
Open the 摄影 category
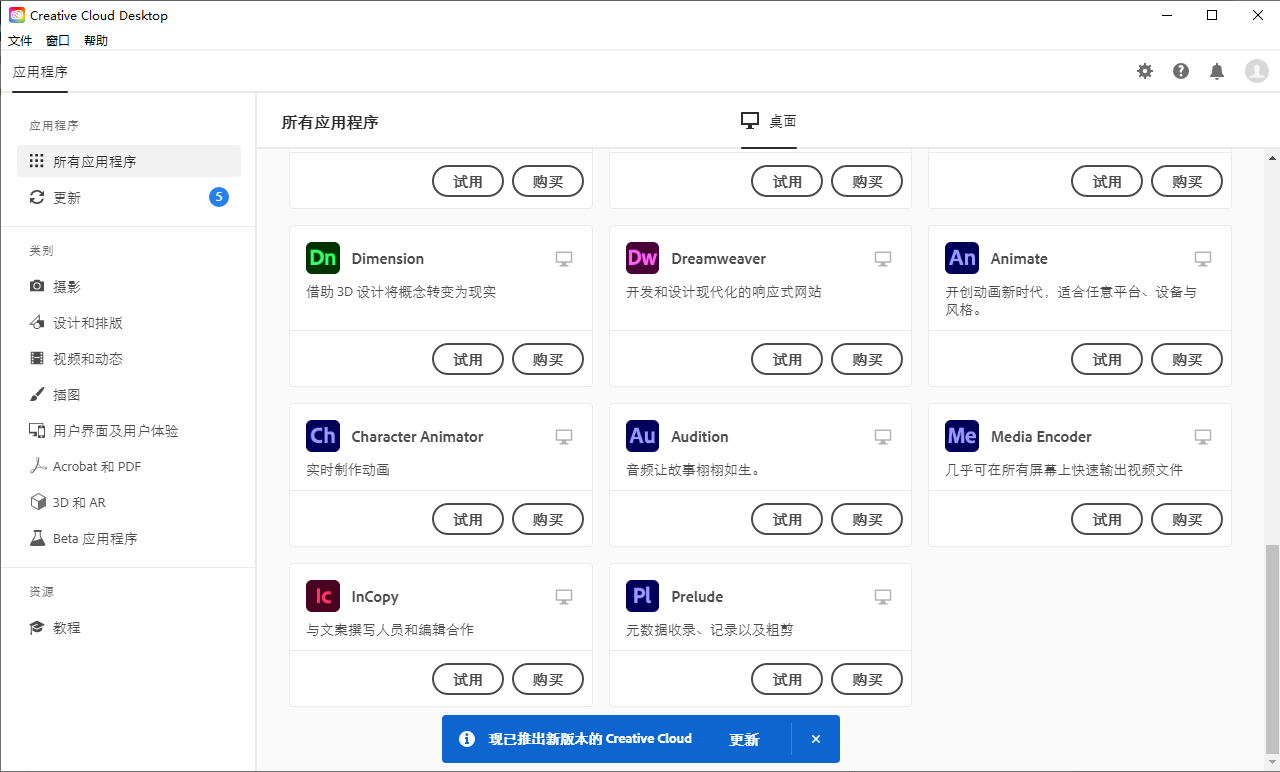click(129, 286)
